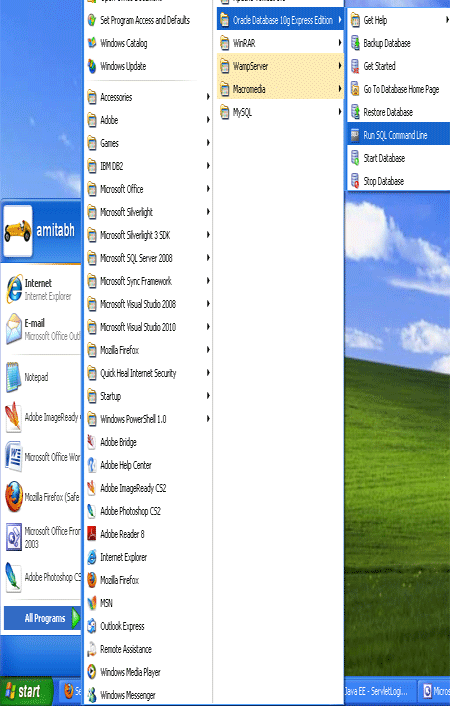Open Oracle Database 10g Express Edition menu
The image size is (450, 707).
pyautogui.click(x=280, y=20)
